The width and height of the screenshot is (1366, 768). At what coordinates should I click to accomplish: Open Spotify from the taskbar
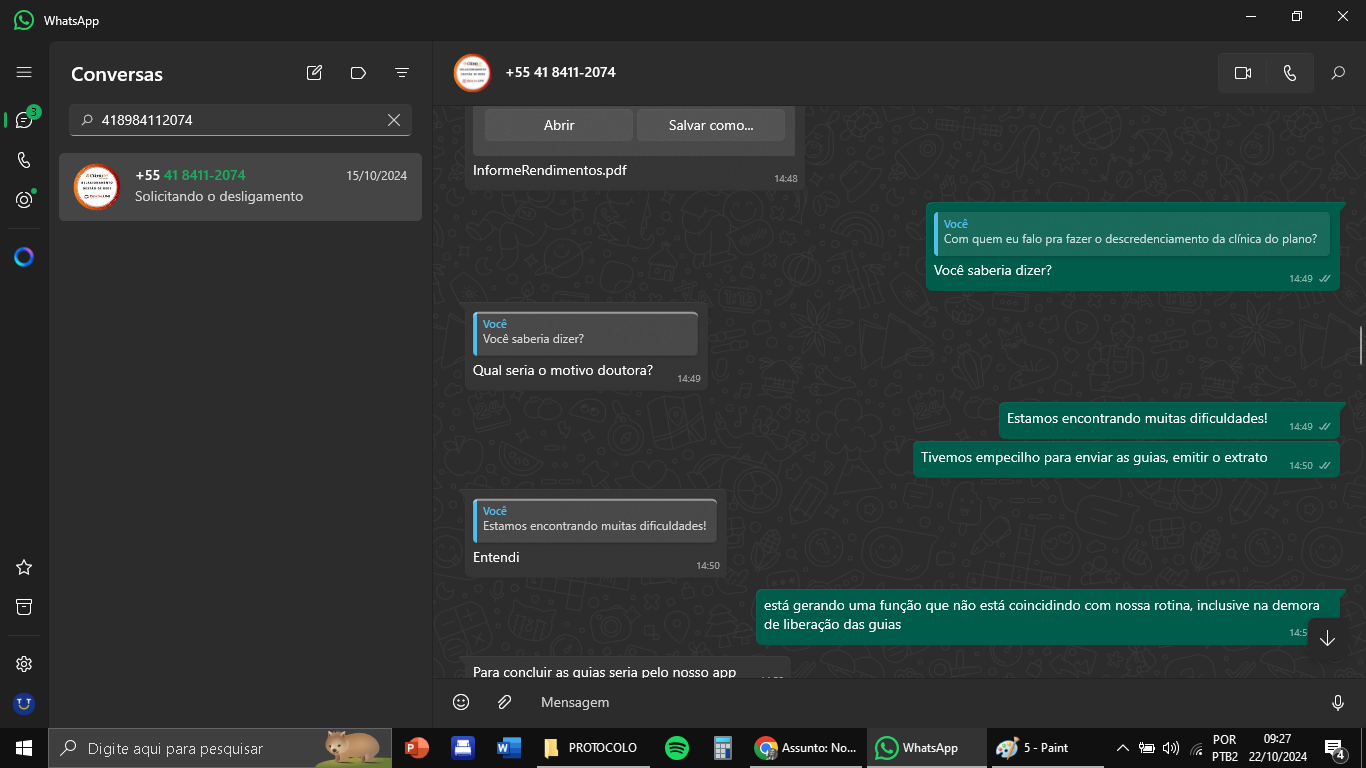tap(677, 748)
